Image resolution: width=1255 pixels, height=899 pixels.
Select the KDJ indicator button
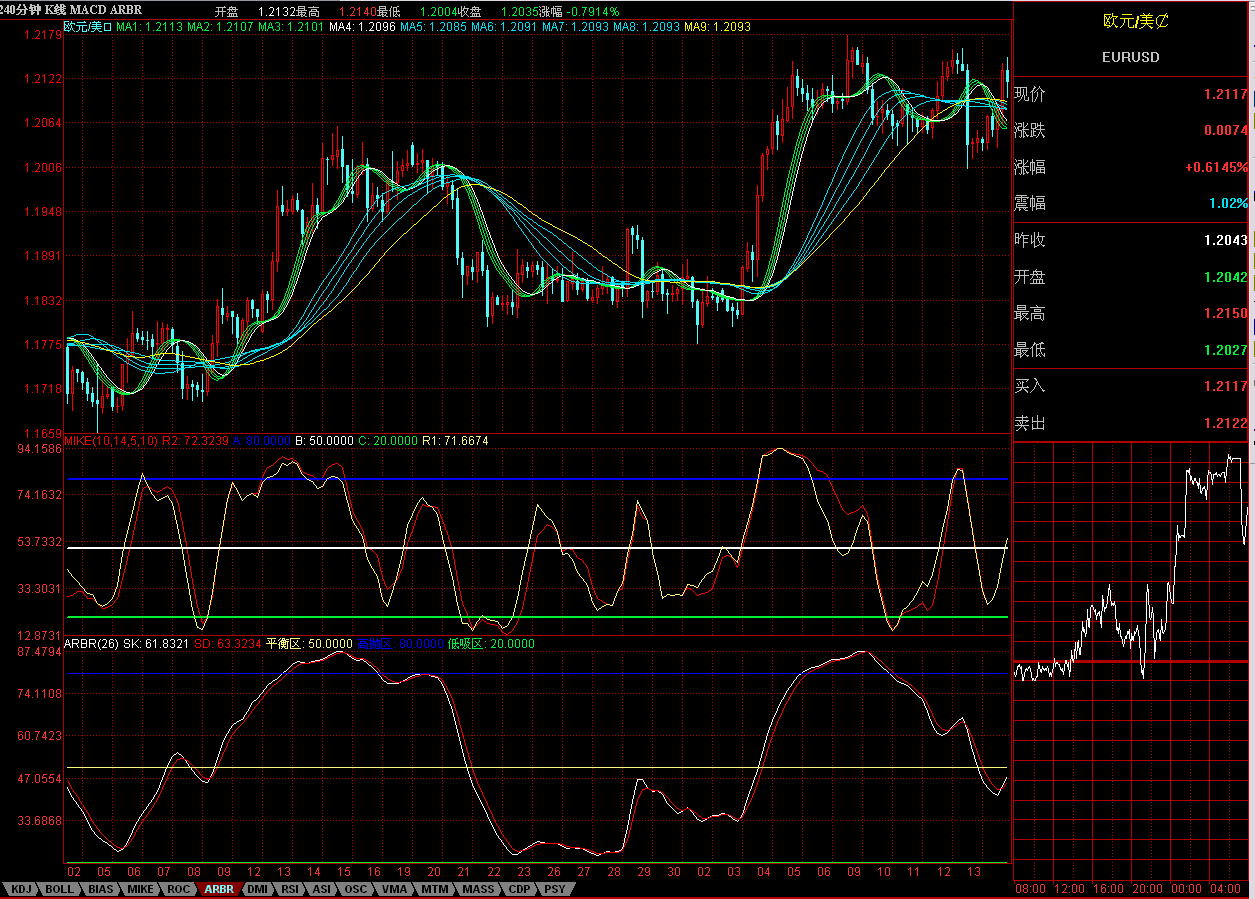pos(23,888)
